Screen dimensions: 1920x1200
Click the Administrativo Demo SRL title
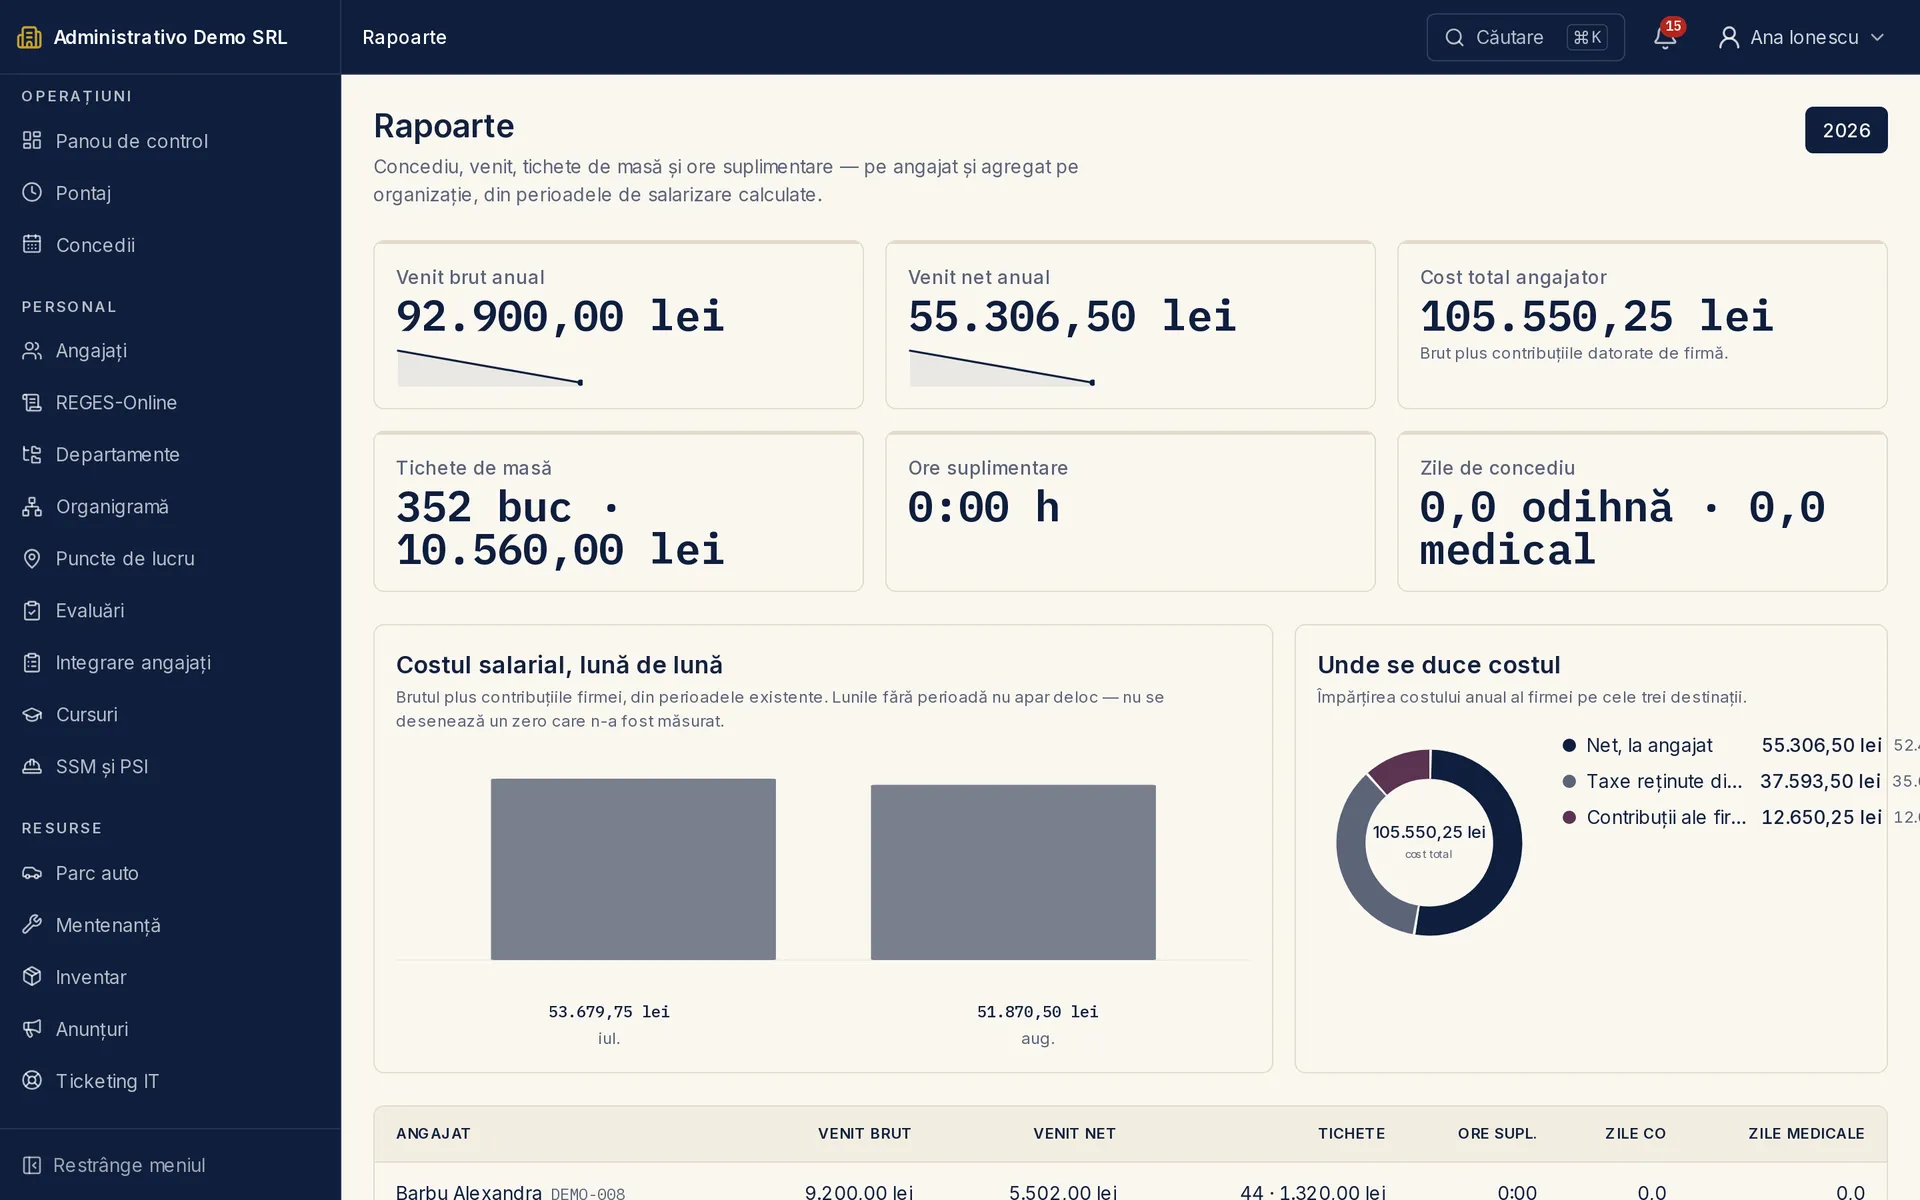pyautogui.click(x=170, y=37)
